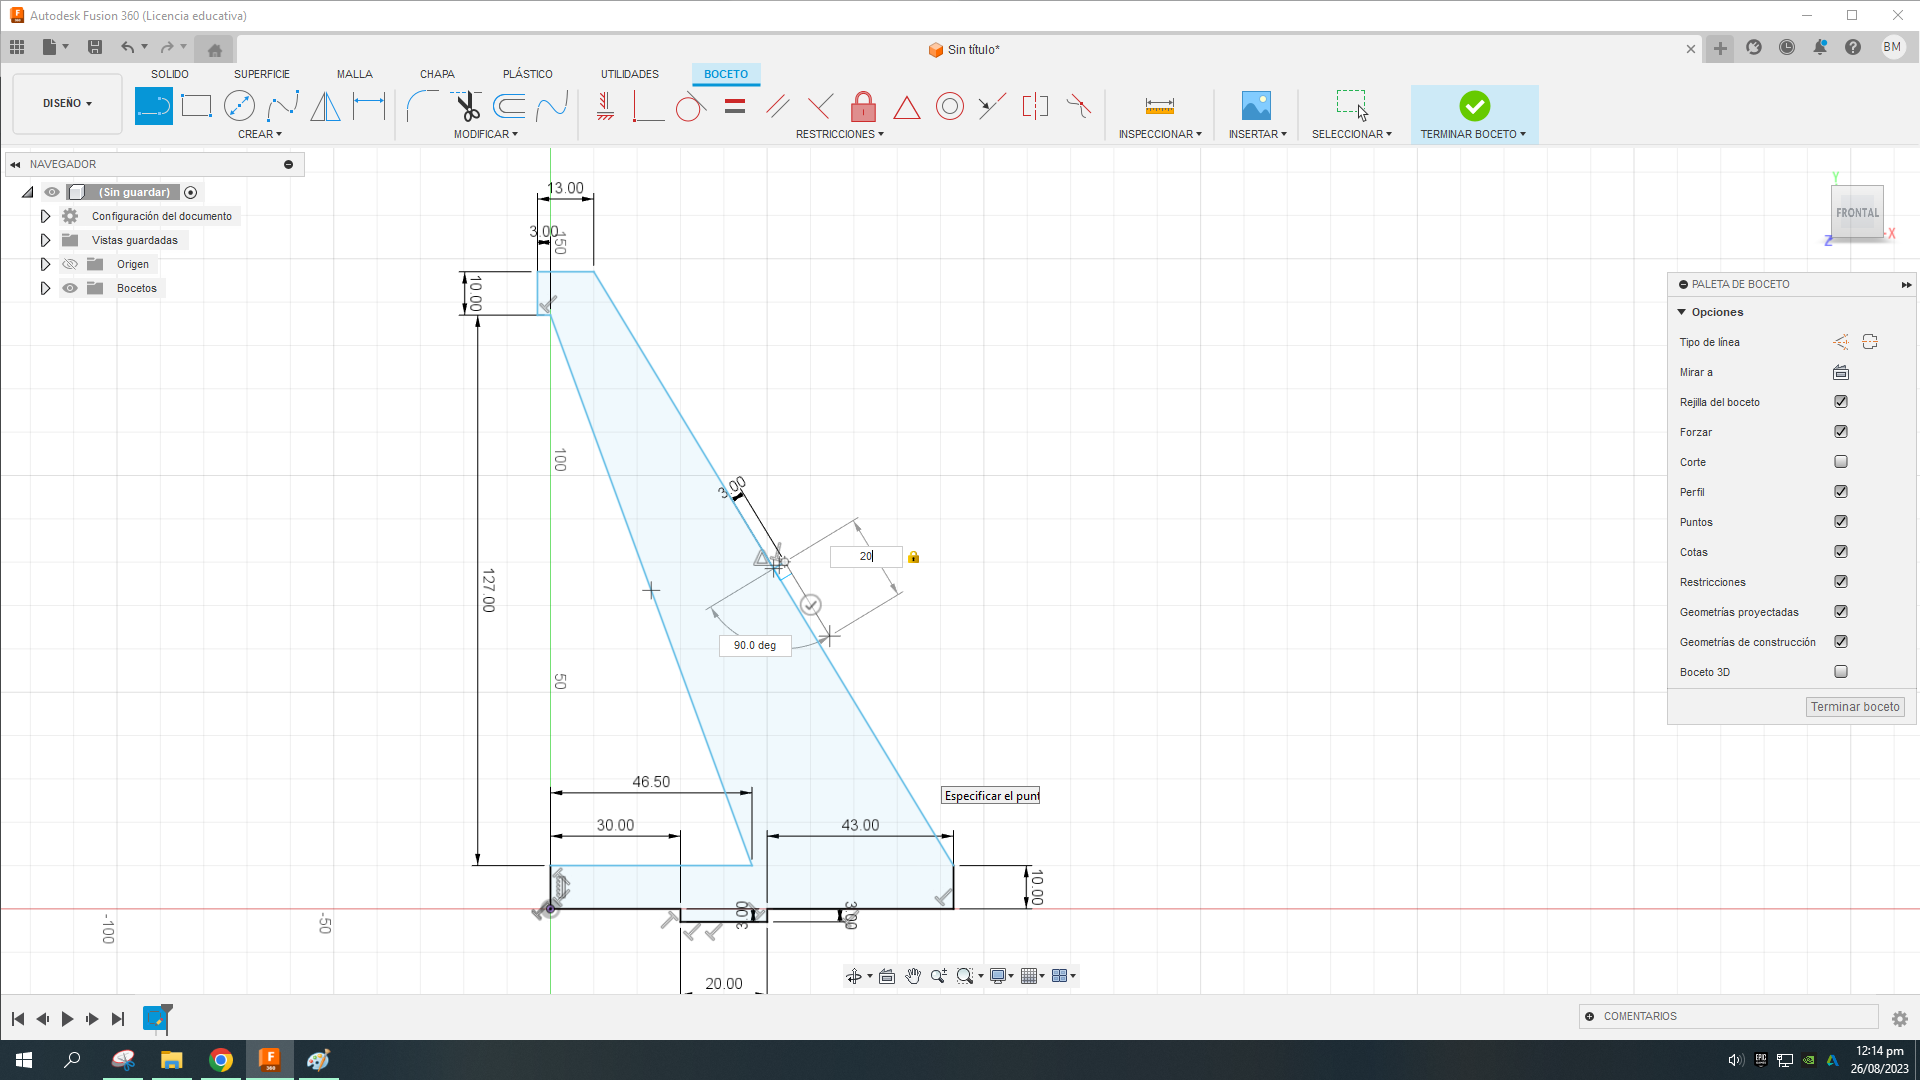Open Google Chrome from the taskbar
The width and height of the screenshot is (1924, 1082).
click(220, 1059)
